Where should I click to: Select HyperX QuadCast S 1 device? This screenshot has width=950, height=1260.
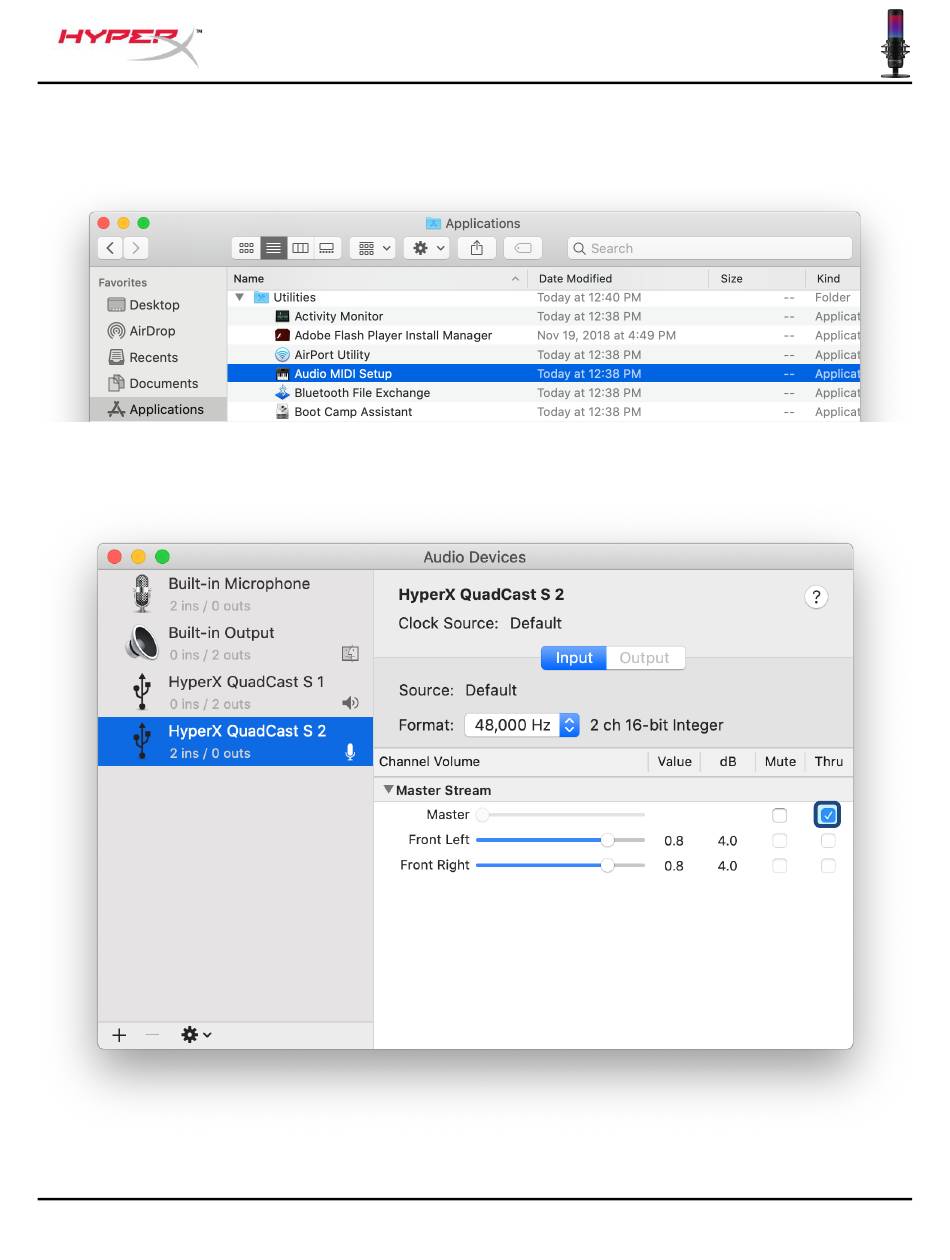click(x=235, y=692)
